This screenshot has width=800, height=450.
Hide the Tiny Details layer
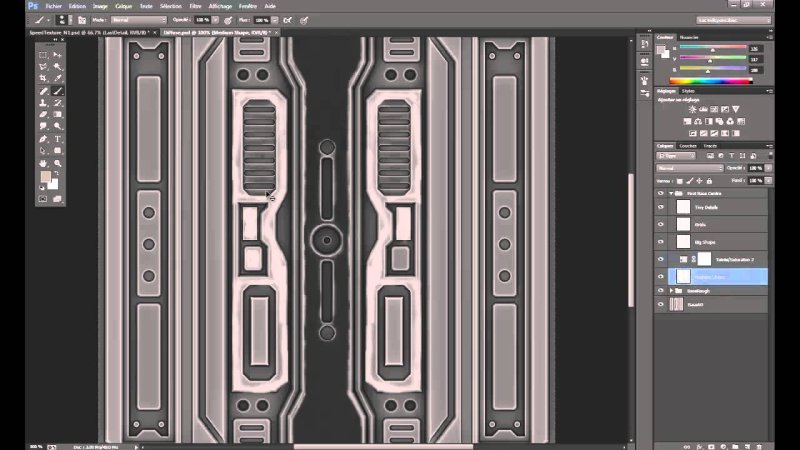point(661,207)
